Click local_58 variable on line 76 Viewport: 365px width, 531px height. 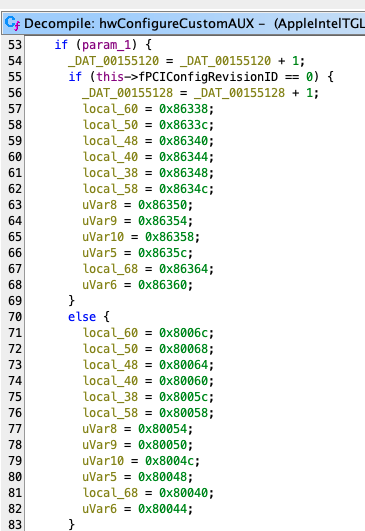[x=110, y=413]
